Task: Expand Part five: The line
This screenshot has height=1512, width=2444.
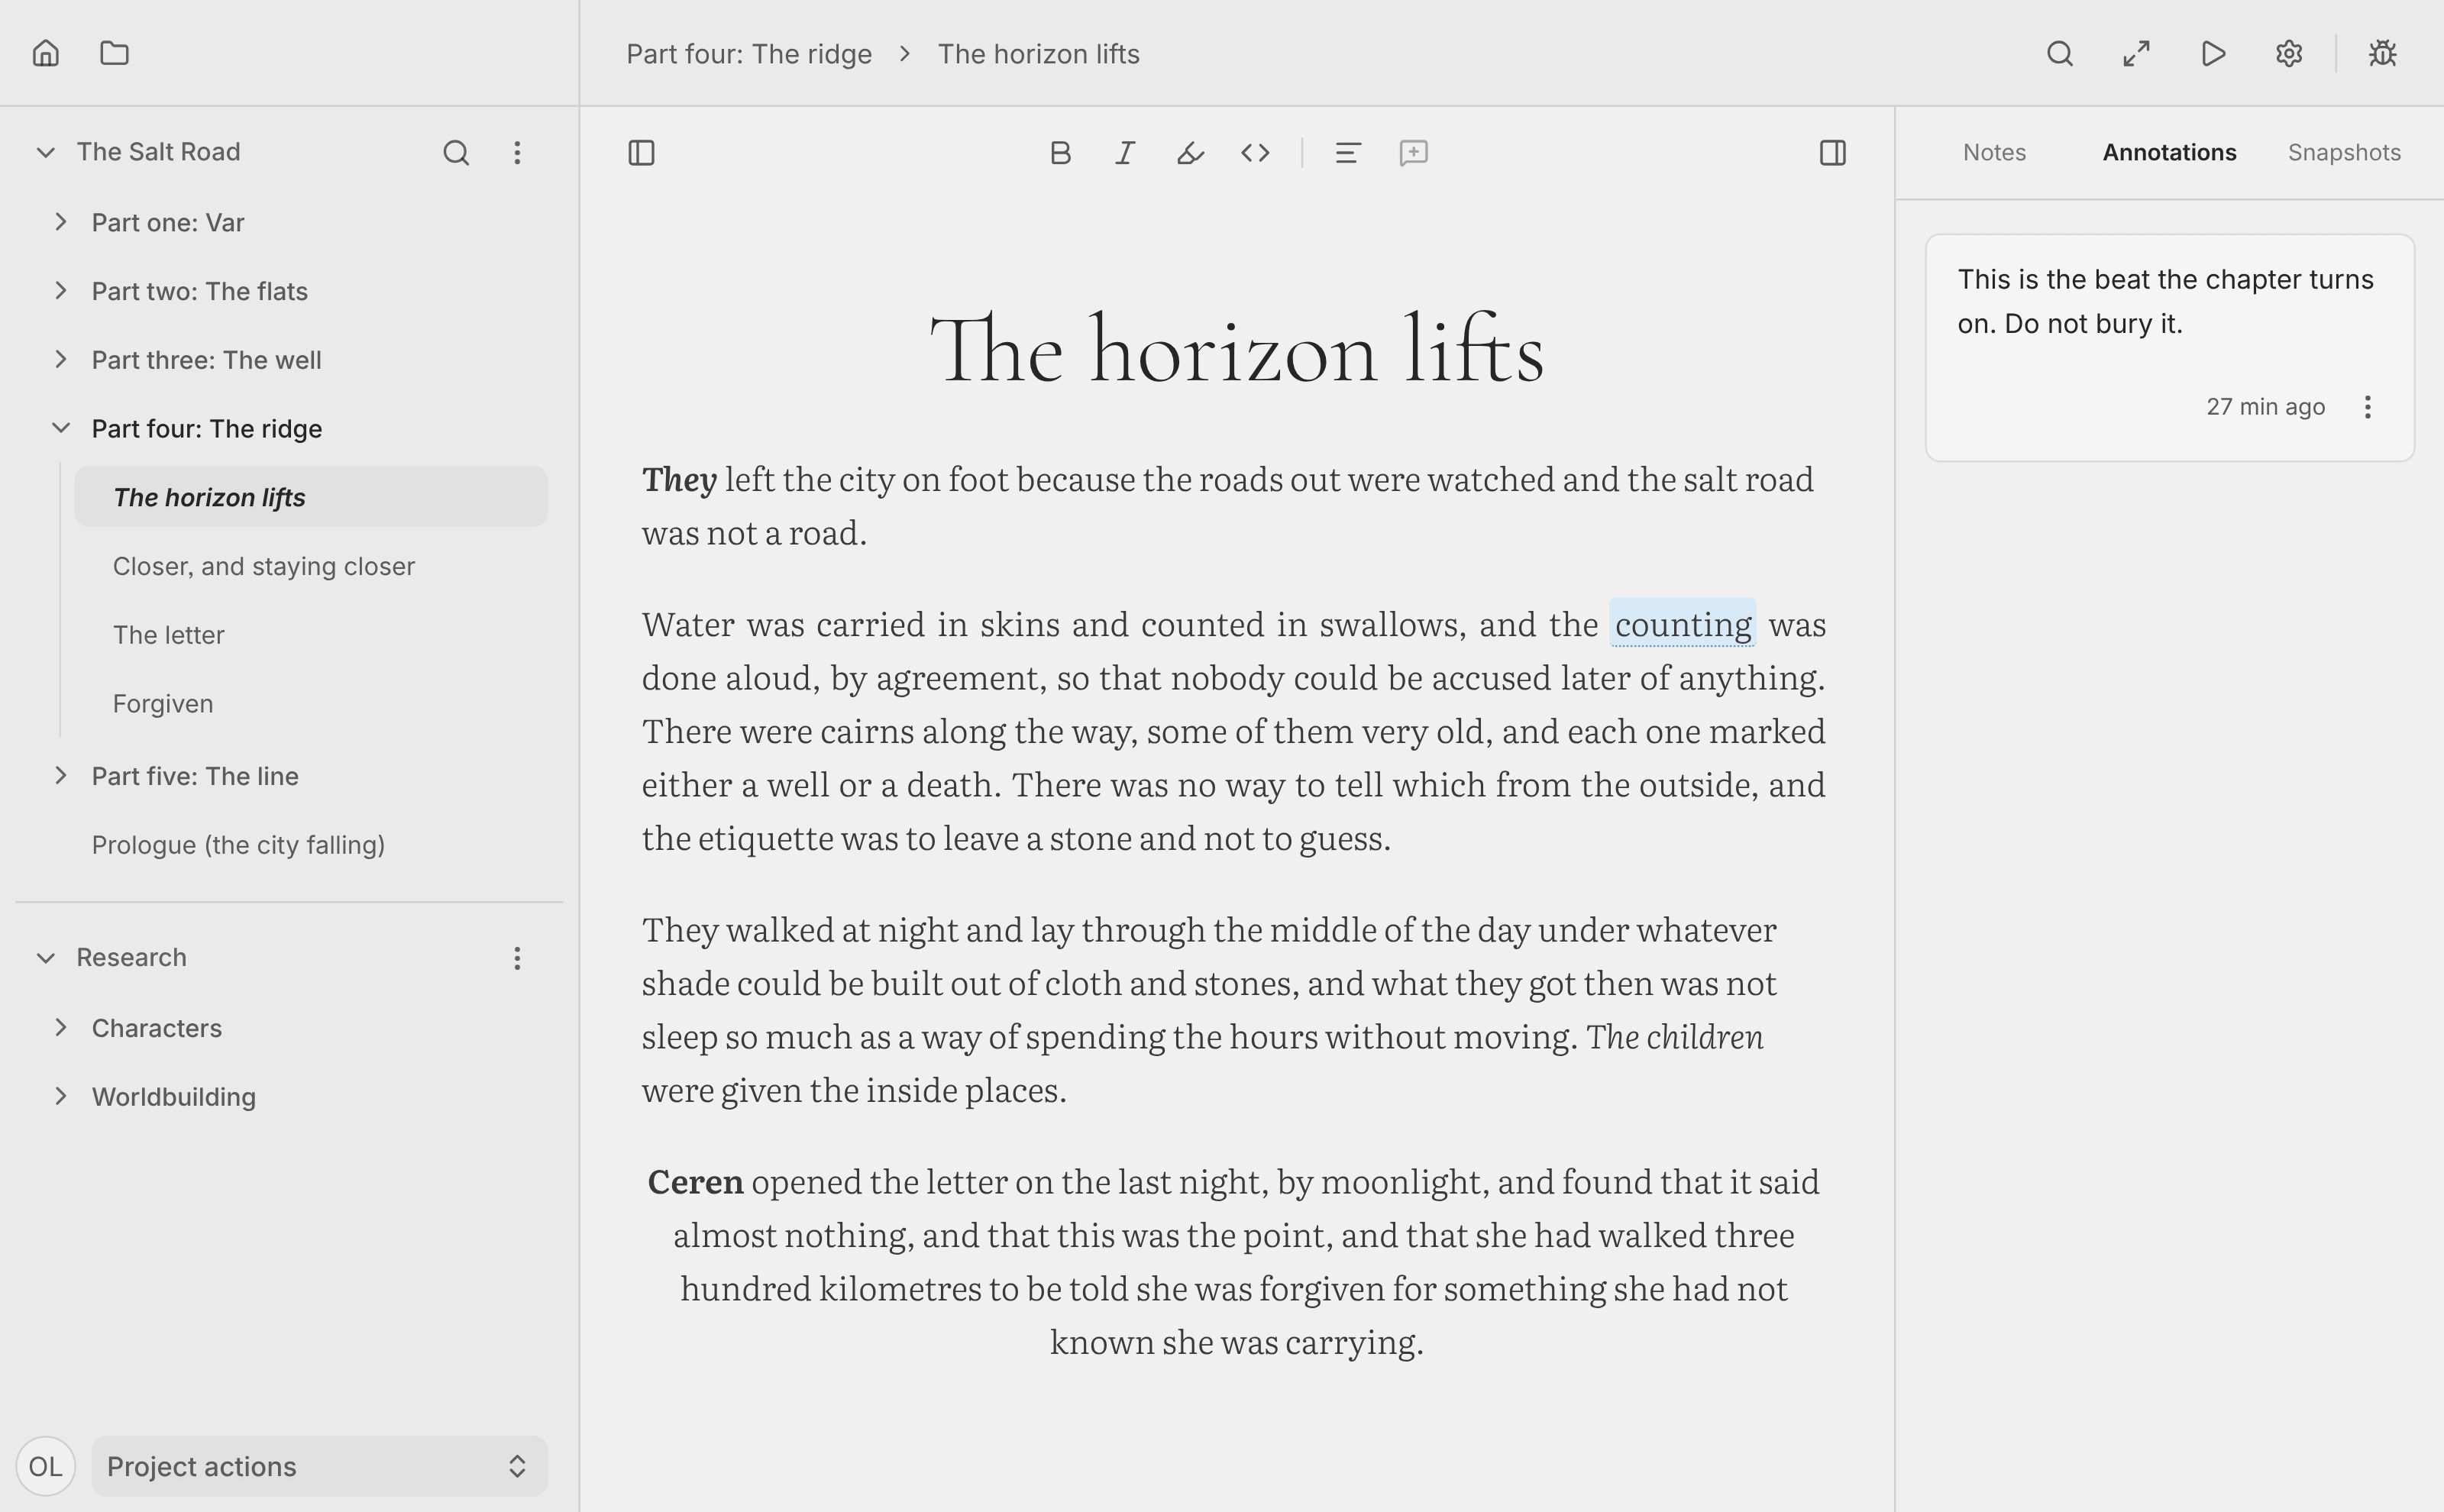Action: (x=60, y=776)
